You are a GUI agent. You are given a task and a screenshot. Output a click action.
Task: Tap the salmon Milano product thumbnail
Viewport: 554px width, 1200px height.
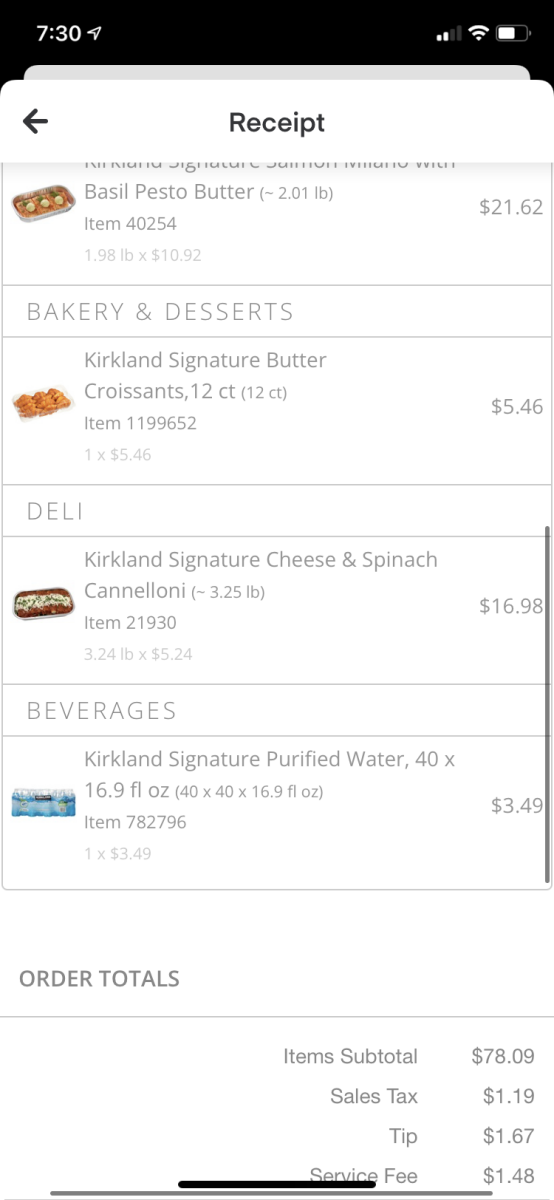tap(44, 206)
